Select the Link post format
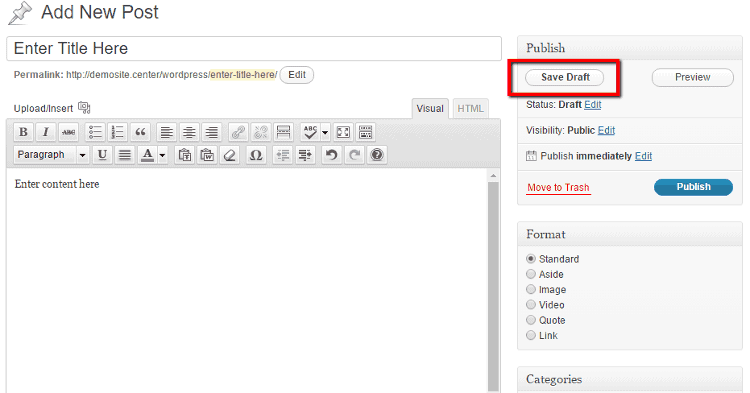 pyautogui.click(x=530, y=335)
